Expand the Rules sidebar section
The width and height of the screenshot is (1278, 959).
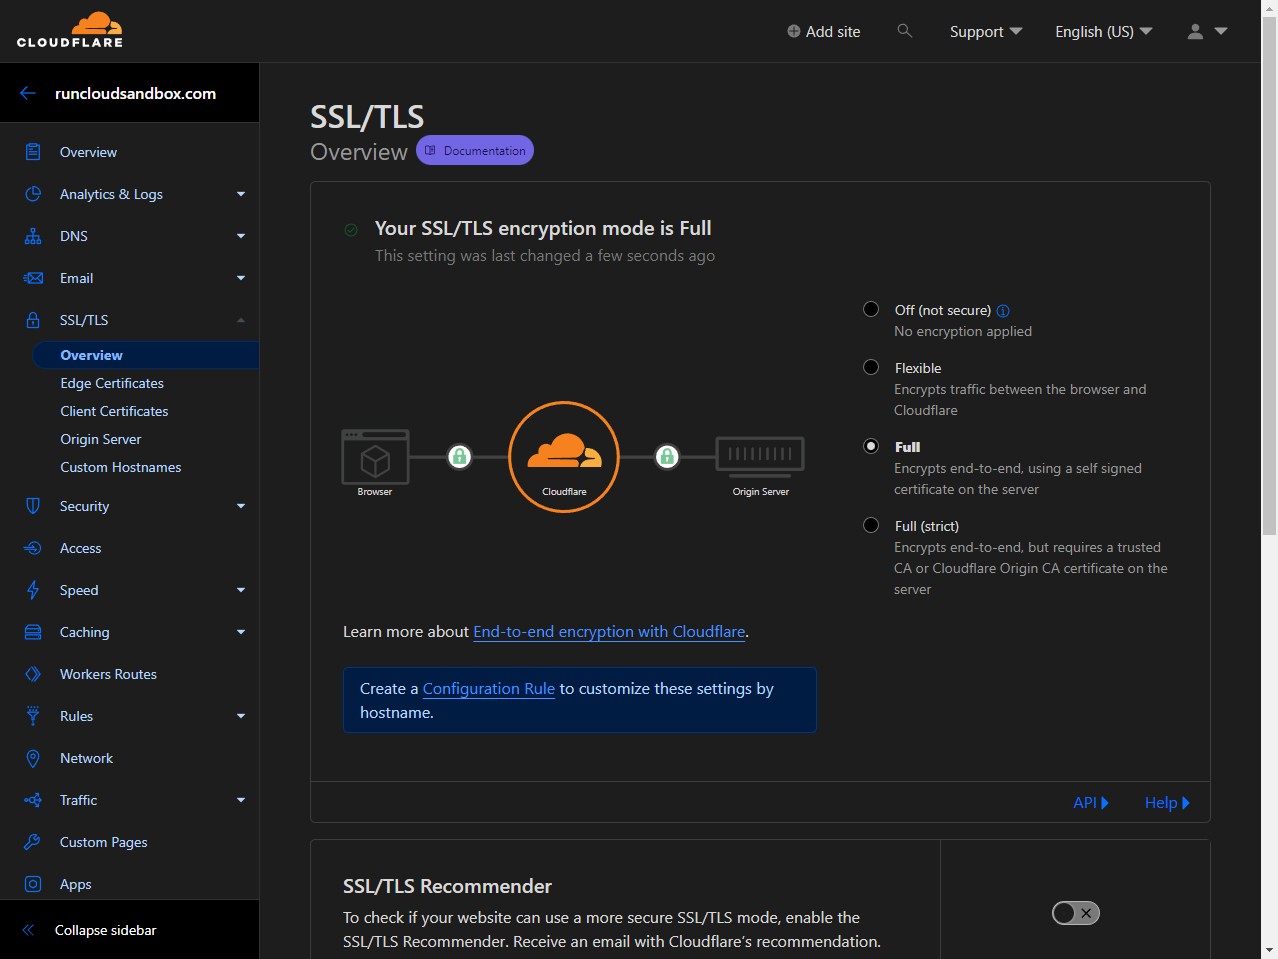point(241,716)
